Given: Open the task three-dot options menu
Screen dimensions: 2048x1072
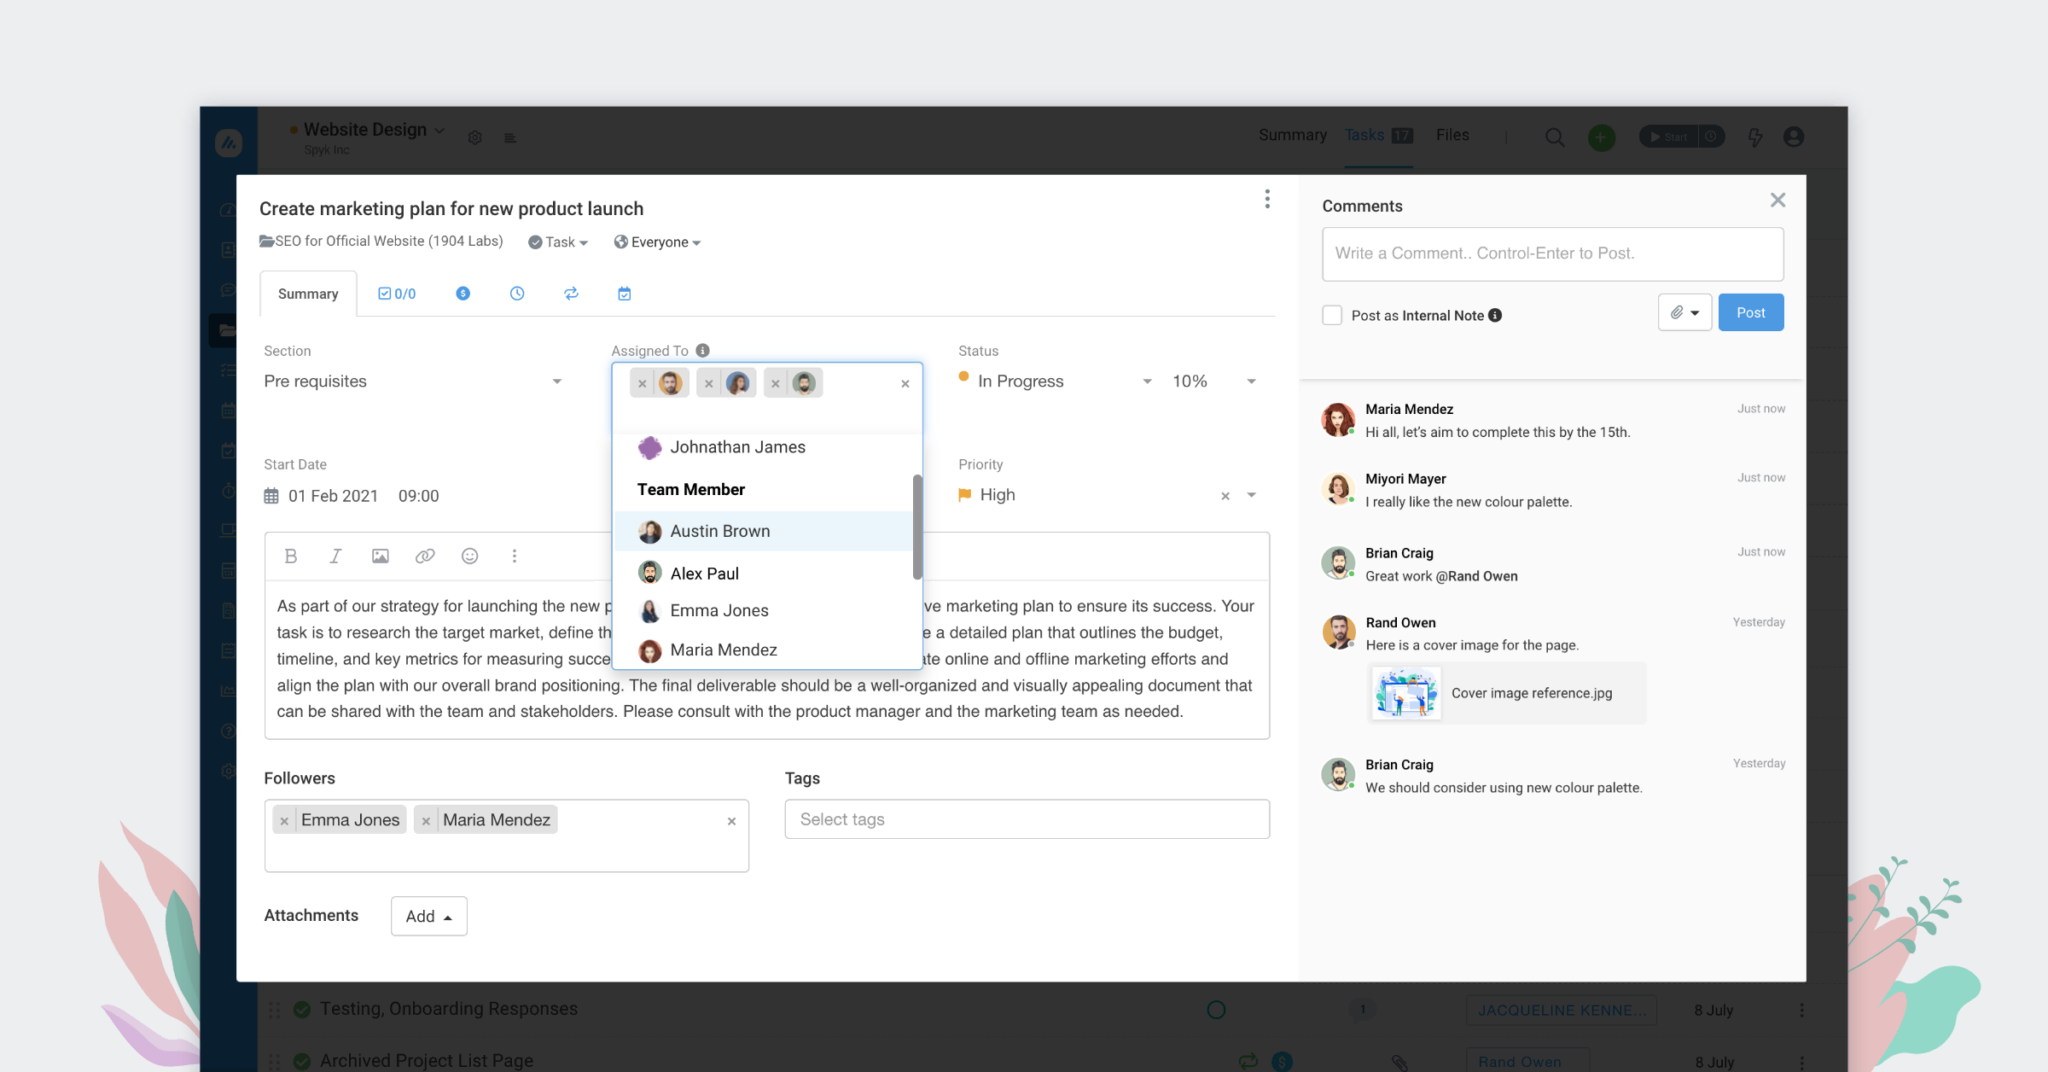Looking at the screenshot, I should (1267, 199).
